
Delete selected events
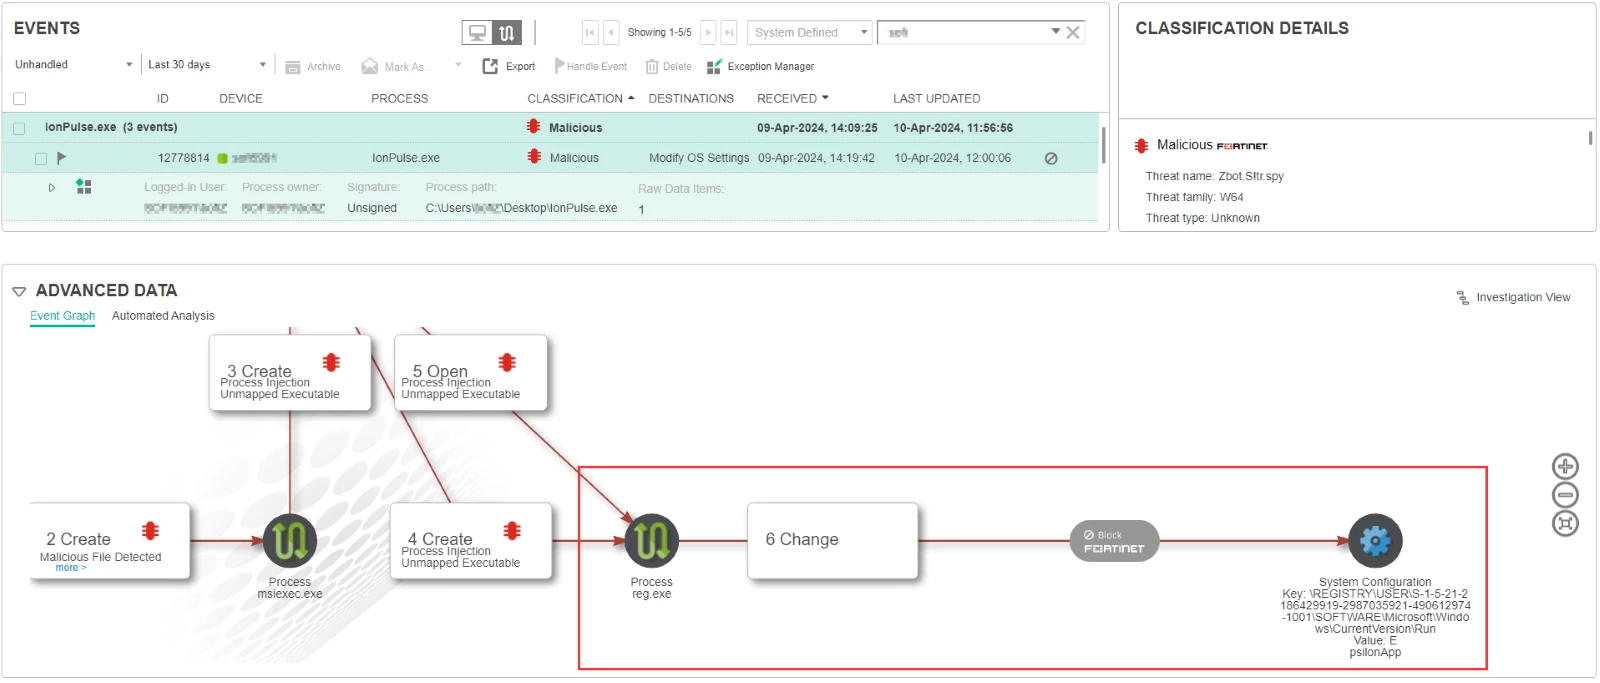click(x=669, y=67)
